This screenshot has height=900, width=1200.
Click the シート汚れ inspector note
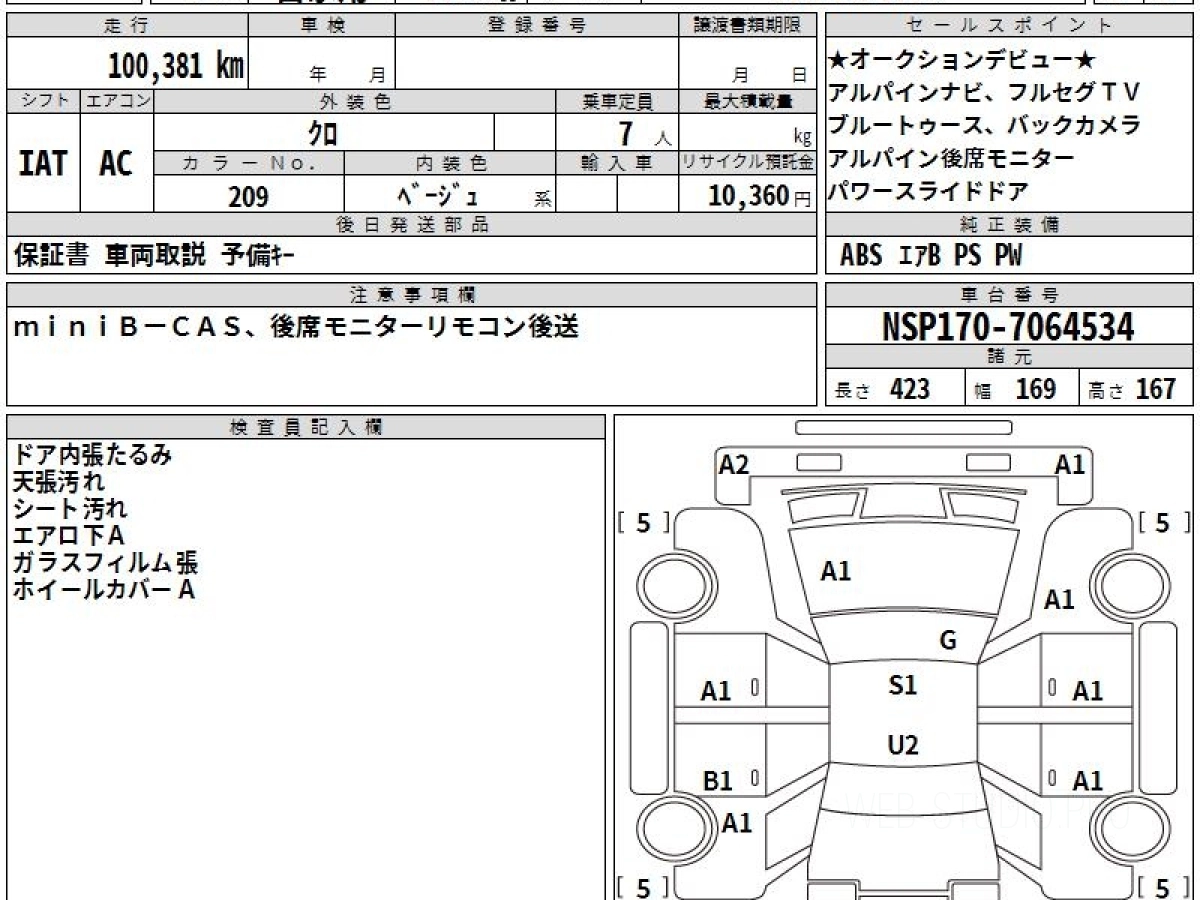point(69,509)
